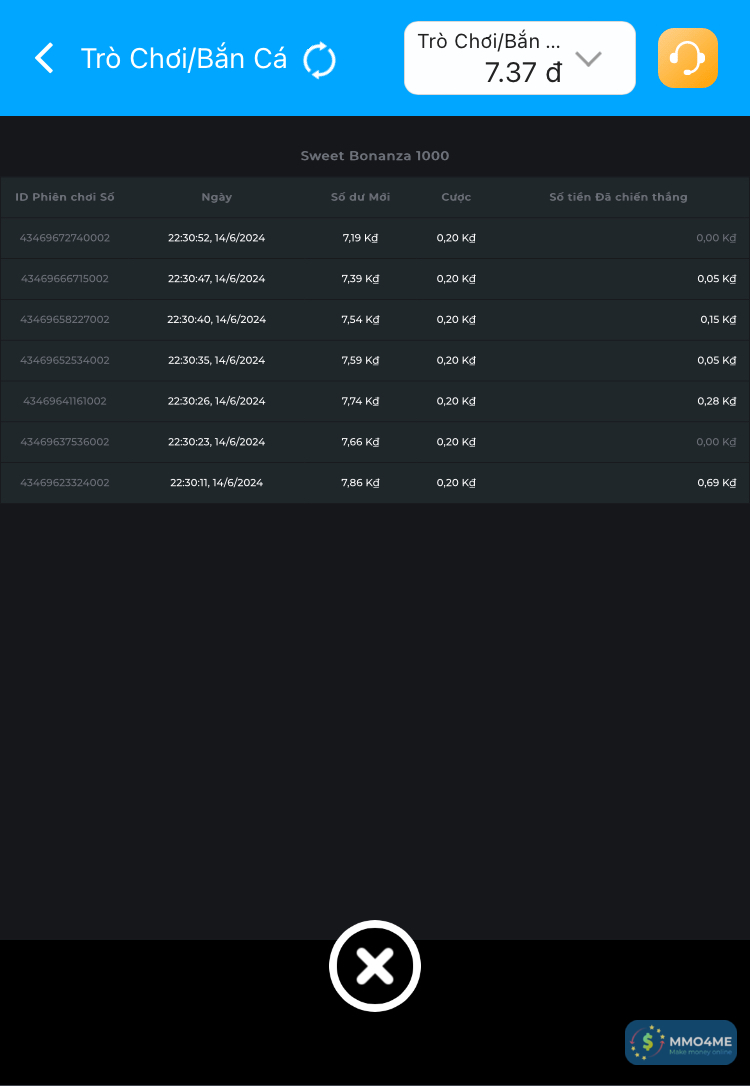The width and height of the screenshot is (750, 1086).
Task: Tap the back arrow icon
Action: [x=45, y=58]
